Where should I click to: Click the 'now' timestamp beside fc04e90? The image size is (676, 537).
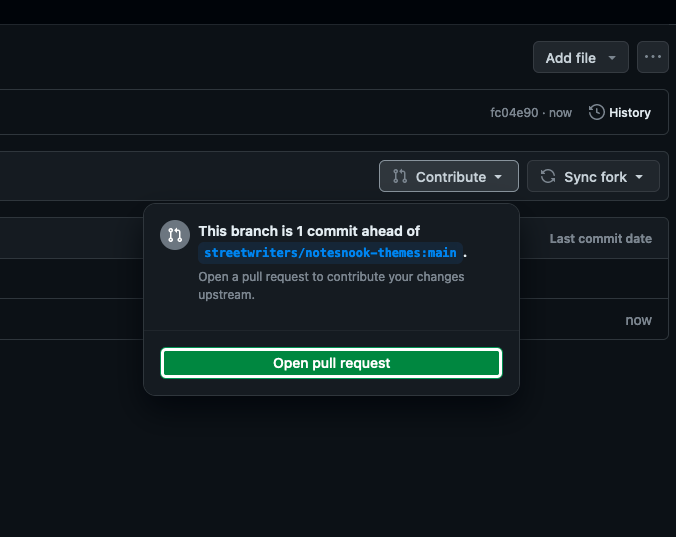(560, 113)
